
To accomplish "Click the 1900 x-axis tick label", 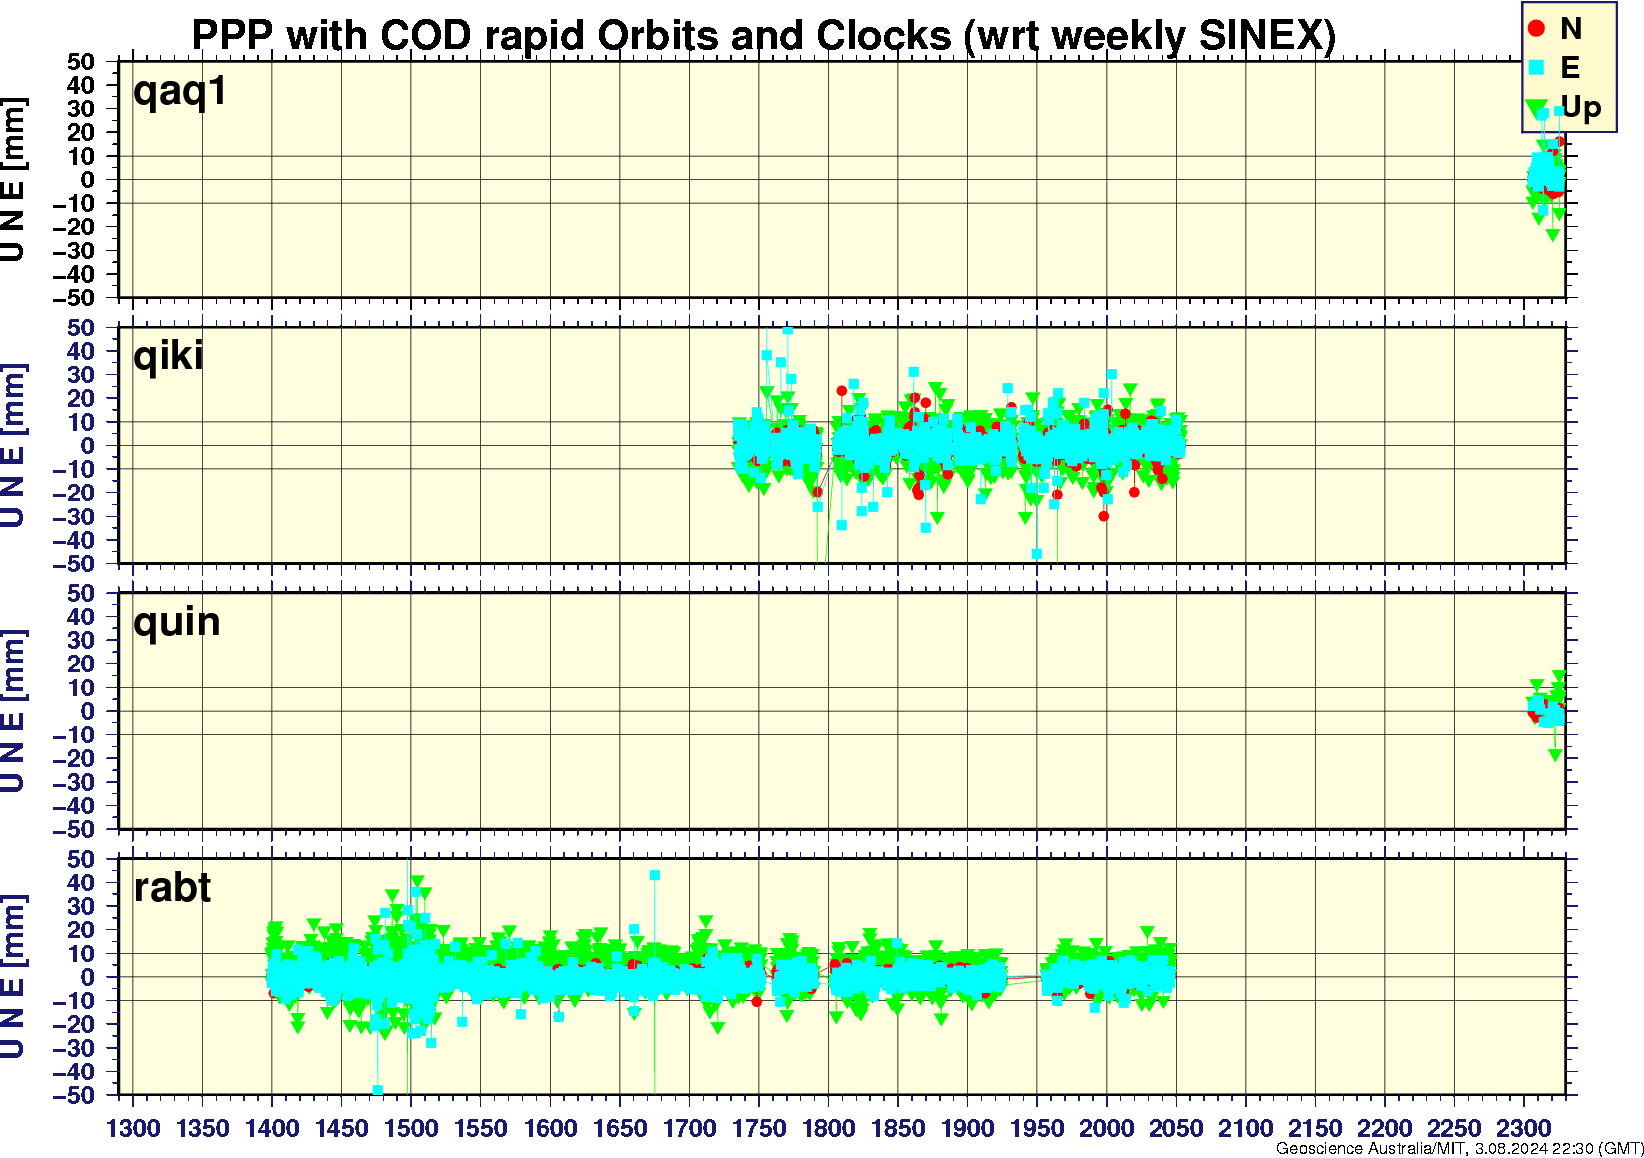I will (967, 1128).
